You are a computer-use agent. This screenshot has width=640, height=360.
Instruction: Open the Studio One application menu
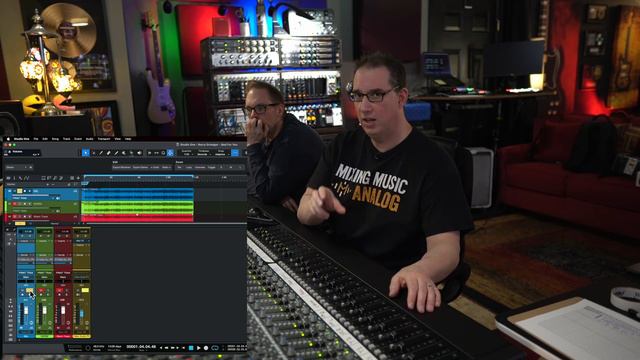click(21, 139)
